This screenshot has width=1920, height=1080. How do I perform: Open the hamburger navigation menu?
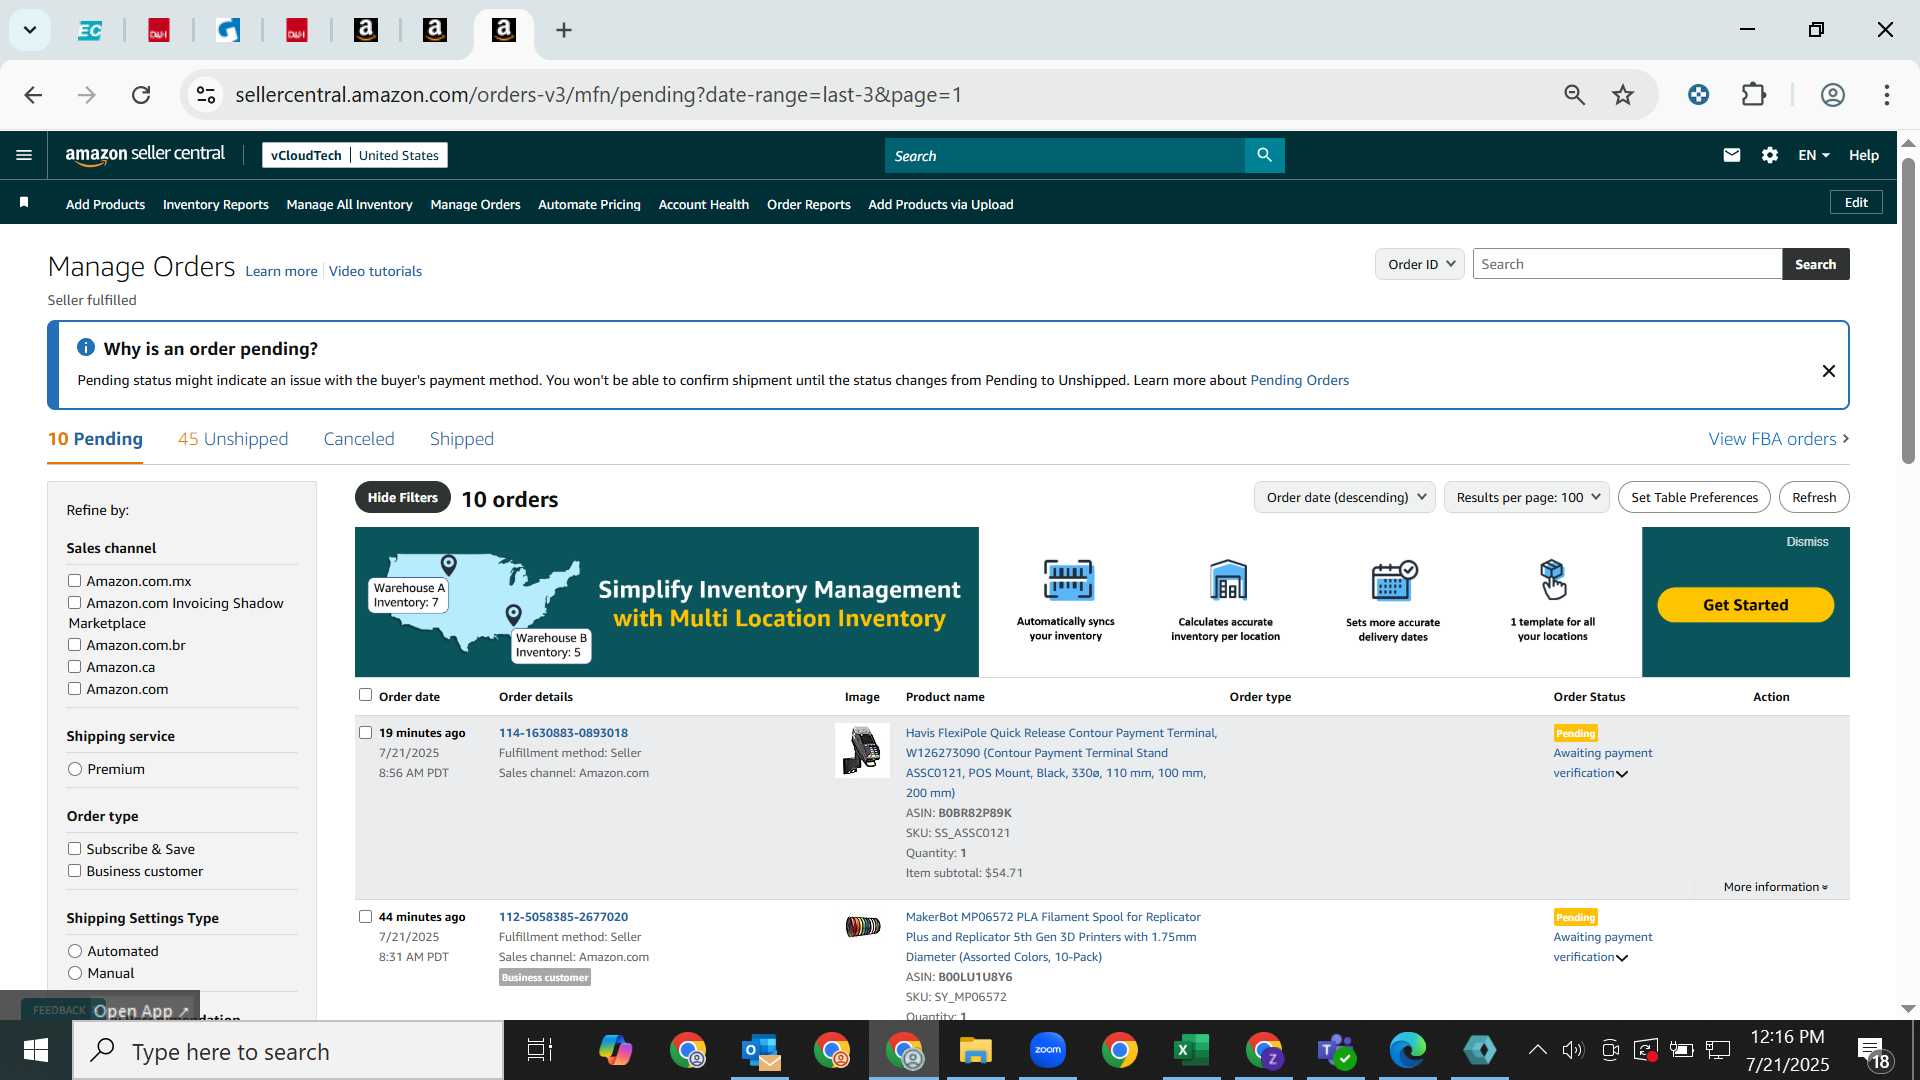(24, 155)
